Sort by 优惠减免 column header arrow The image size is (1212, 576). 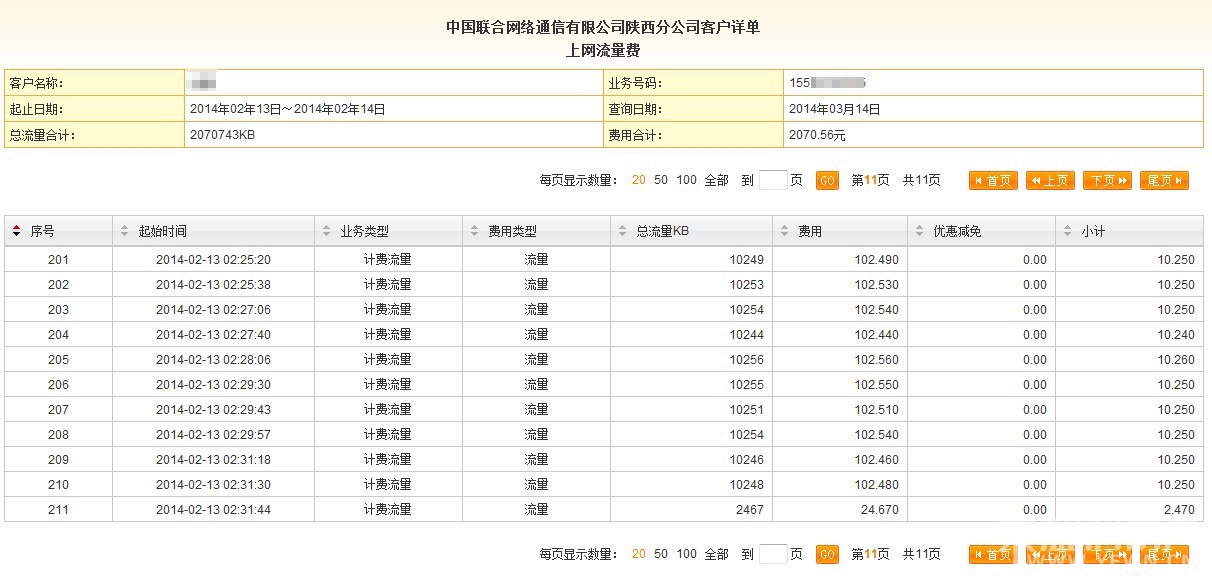[x=919, y=231]
